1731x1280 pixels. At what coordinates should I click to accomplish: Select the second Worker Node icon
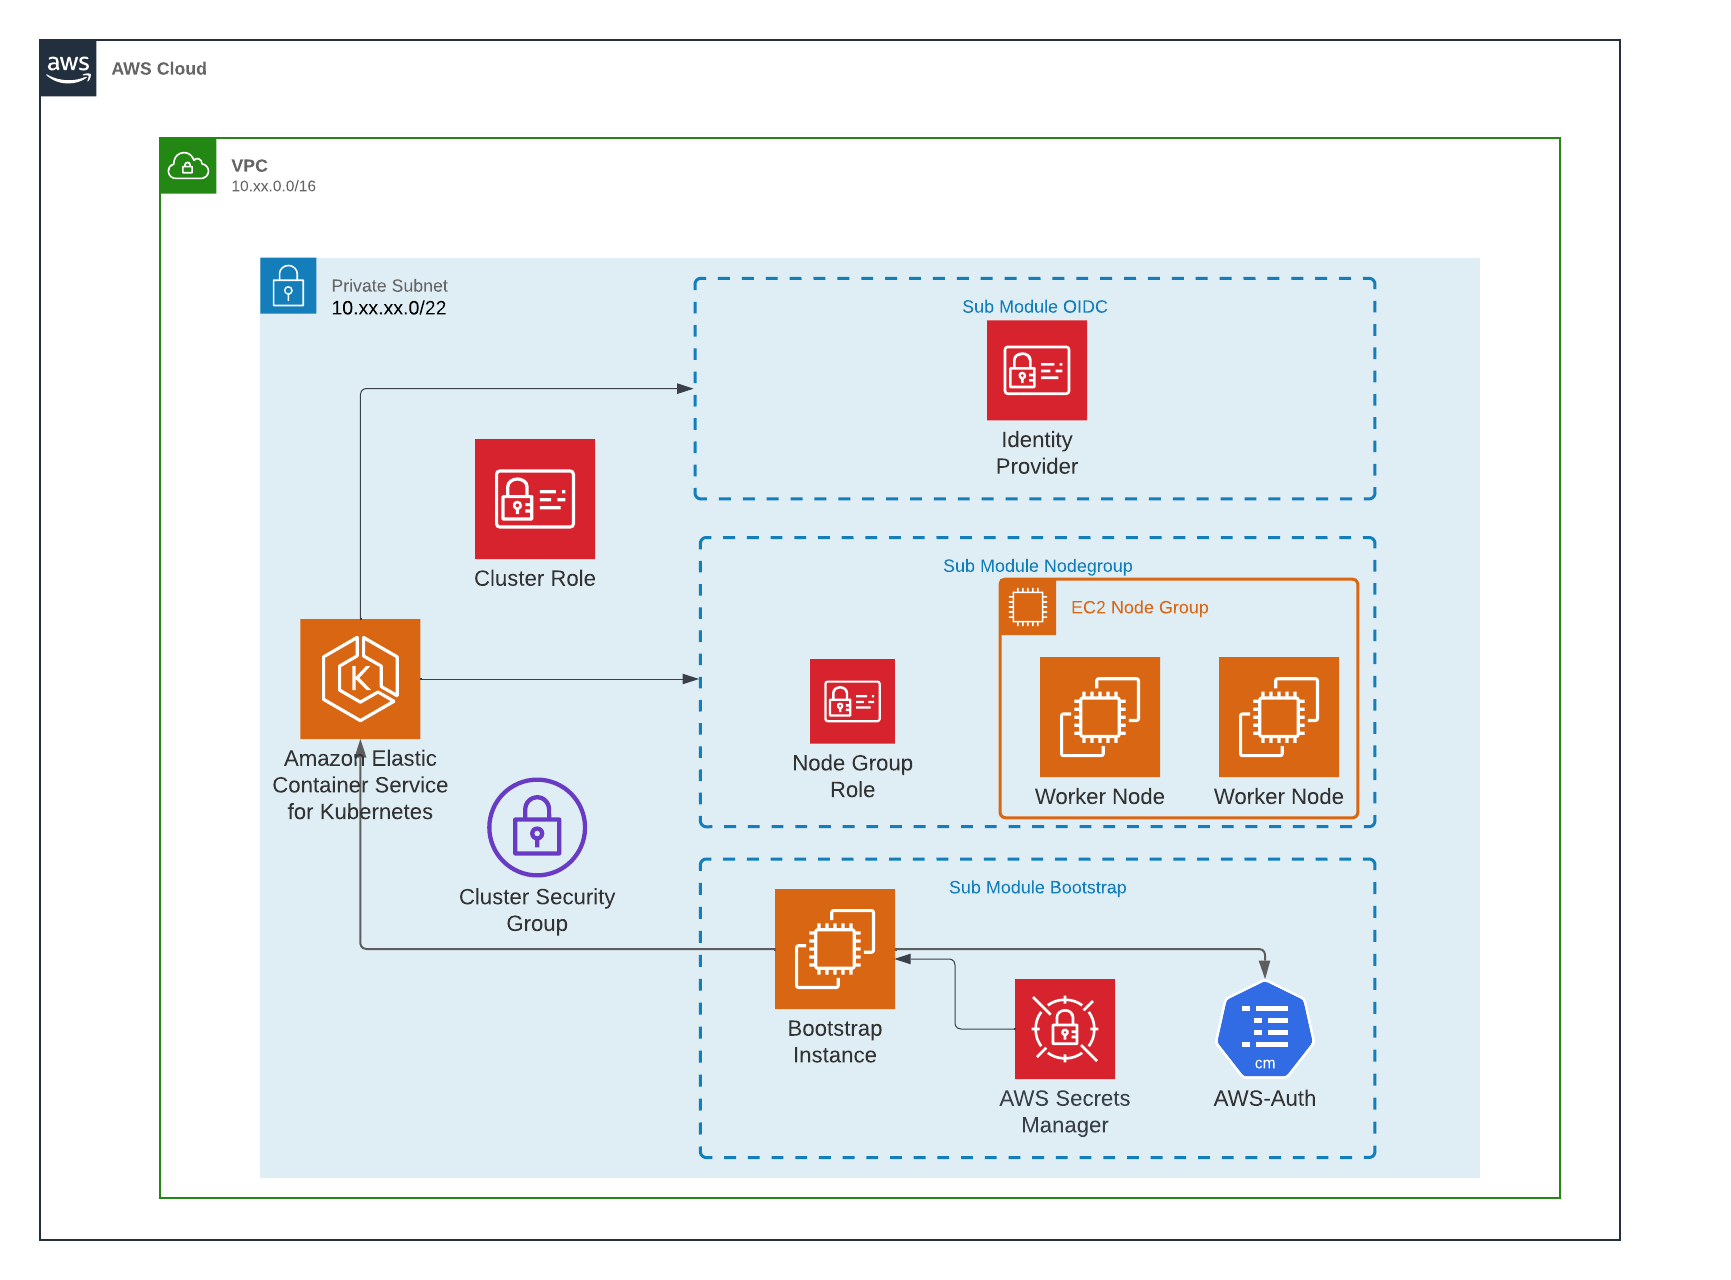click(x=1279, y=717)
